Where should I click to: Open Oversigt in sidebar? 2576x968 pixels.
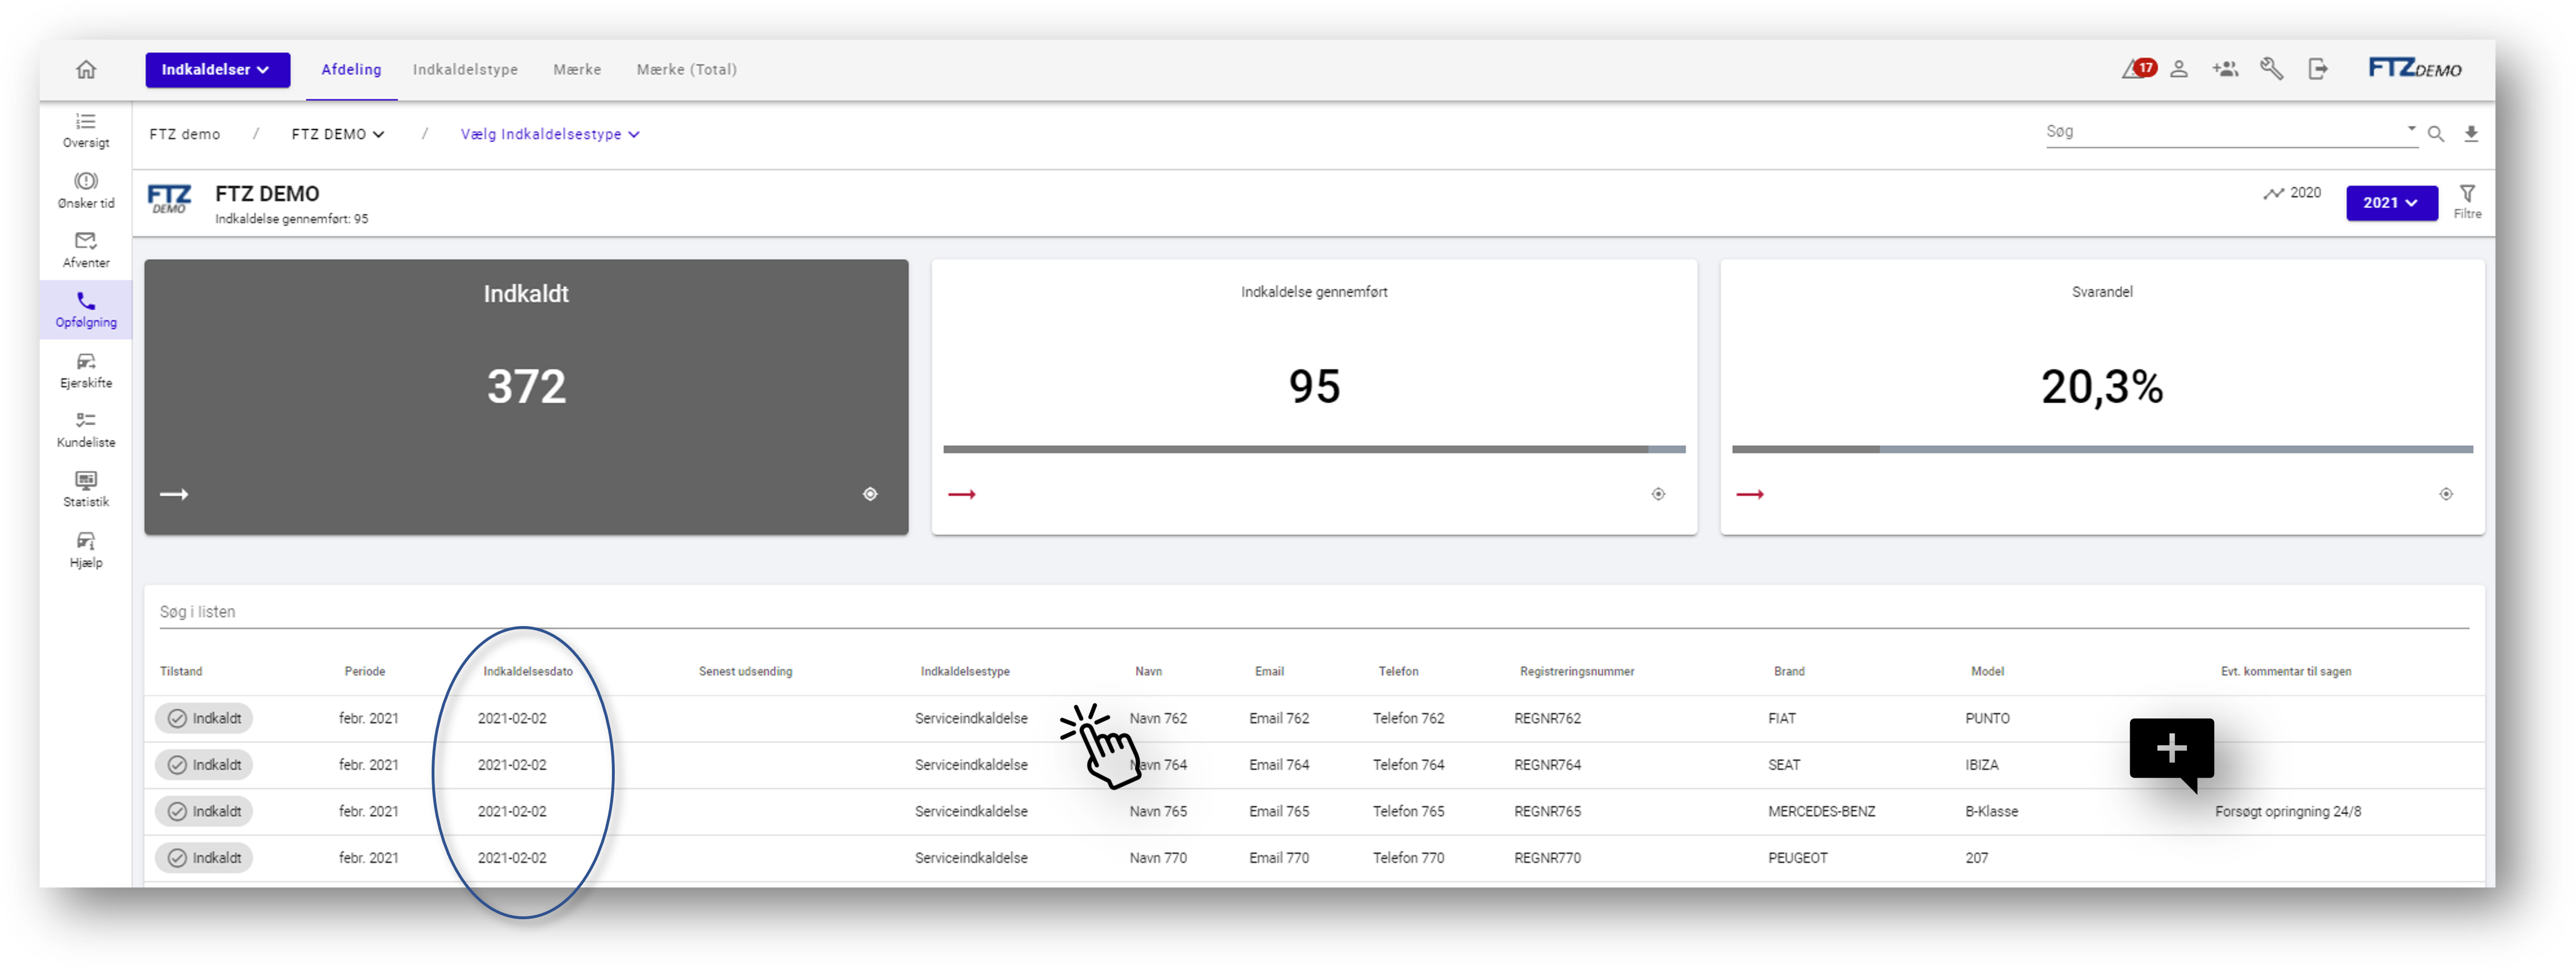[86, 131]
